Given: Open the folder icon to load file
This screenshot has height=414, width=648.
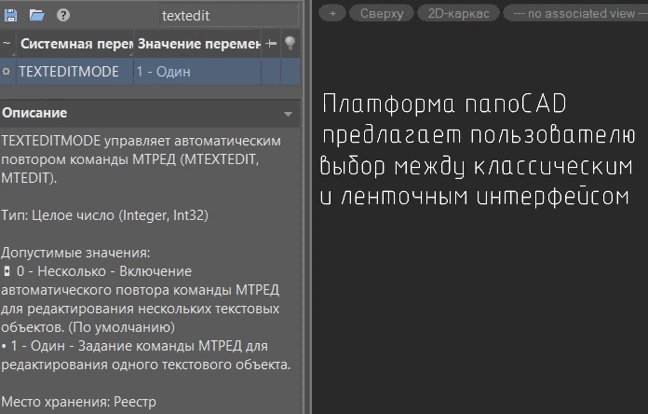Looking at the screenshot, I should click(x=37, y=16).
